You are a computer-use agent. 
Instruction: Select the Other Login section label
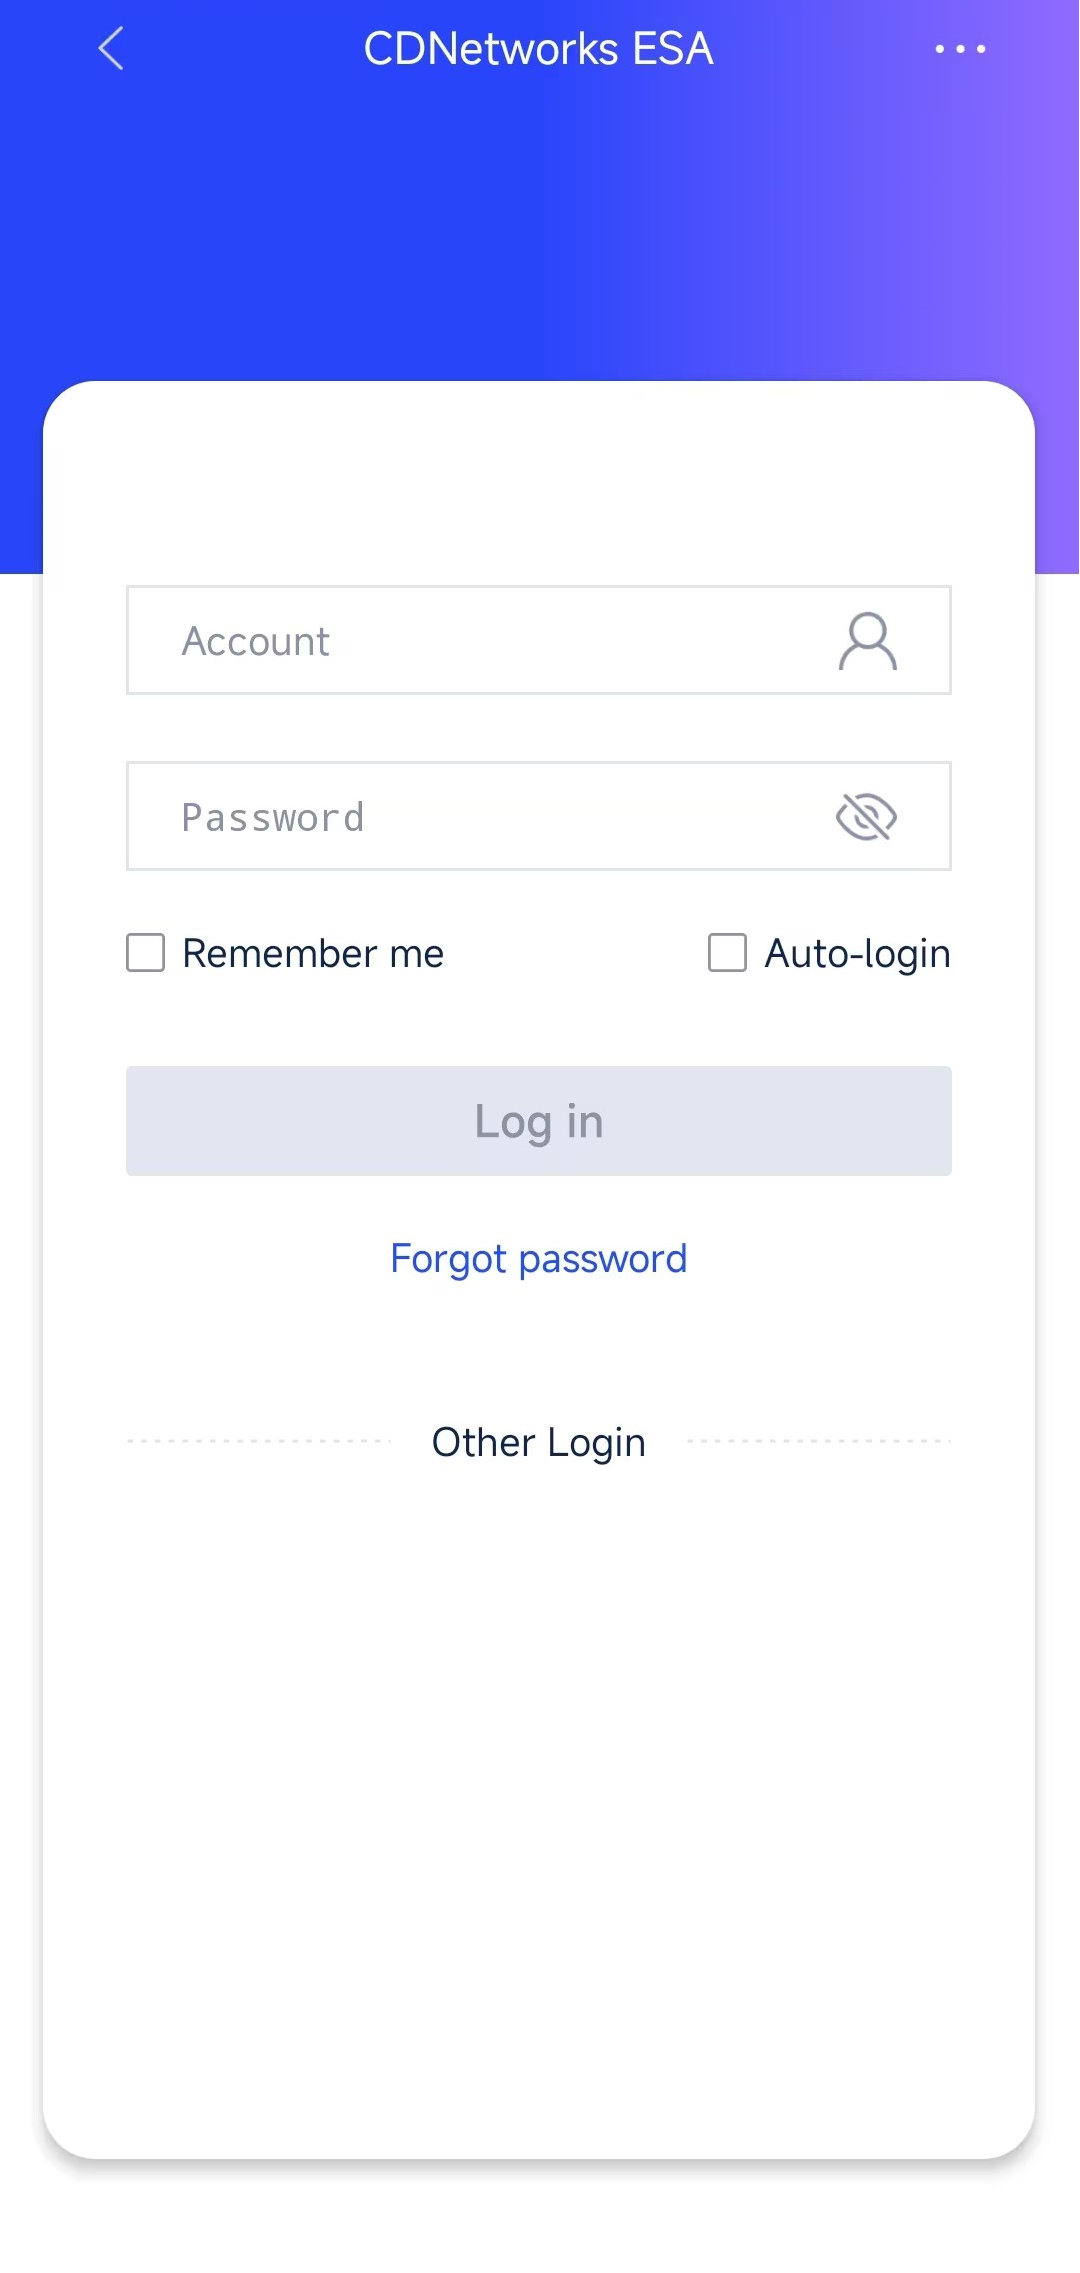coord(539,1442)
